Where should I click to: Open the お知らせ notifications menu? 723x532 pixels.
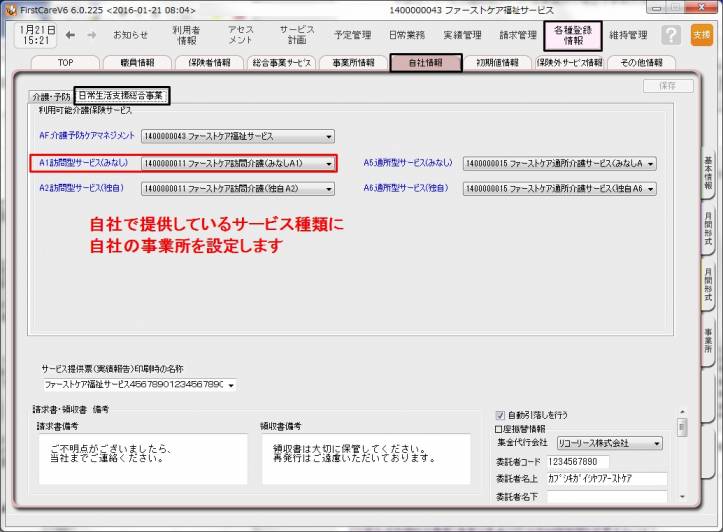(130, 35)
